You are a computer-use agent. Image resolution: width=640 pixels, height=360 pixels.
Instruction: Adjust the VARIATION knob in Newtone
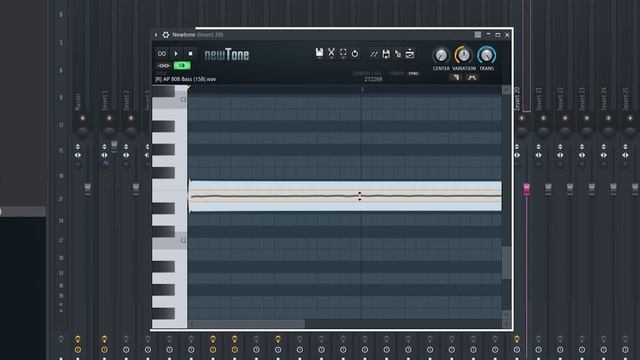point(464,55)
